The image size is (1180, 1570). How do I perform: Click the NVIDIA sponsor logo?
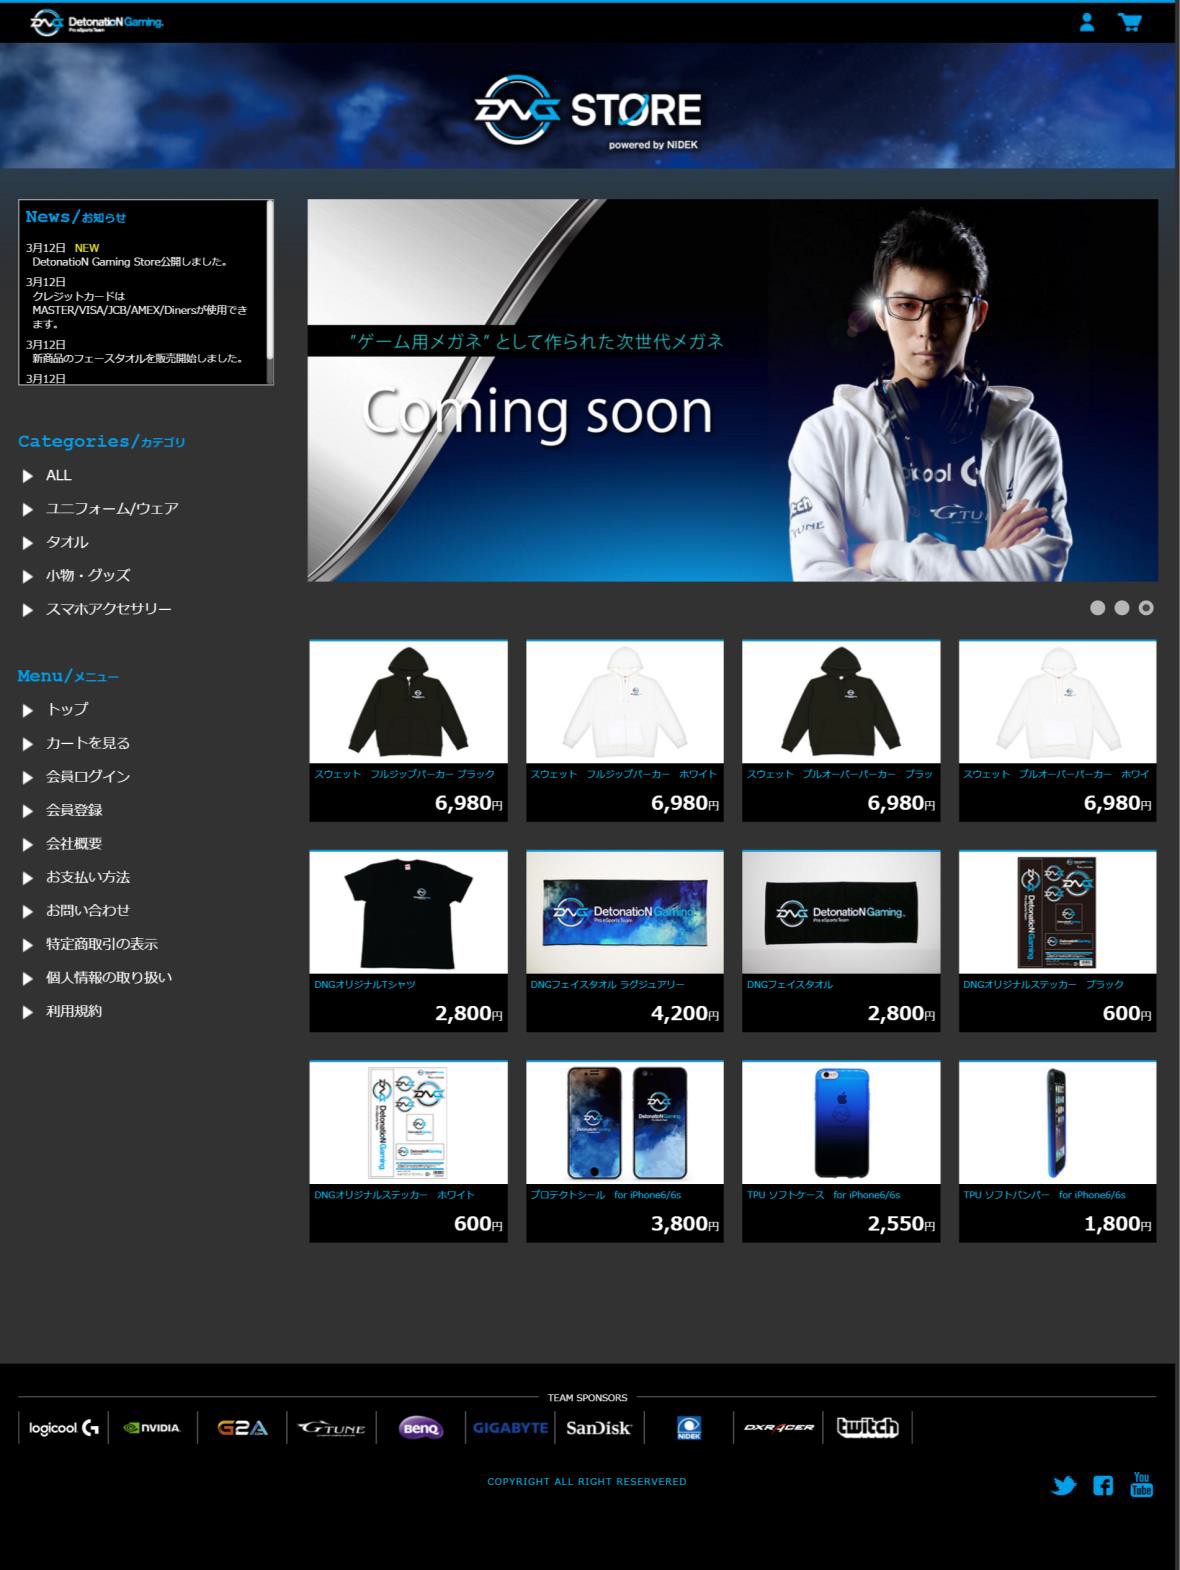coord(152,1428)
